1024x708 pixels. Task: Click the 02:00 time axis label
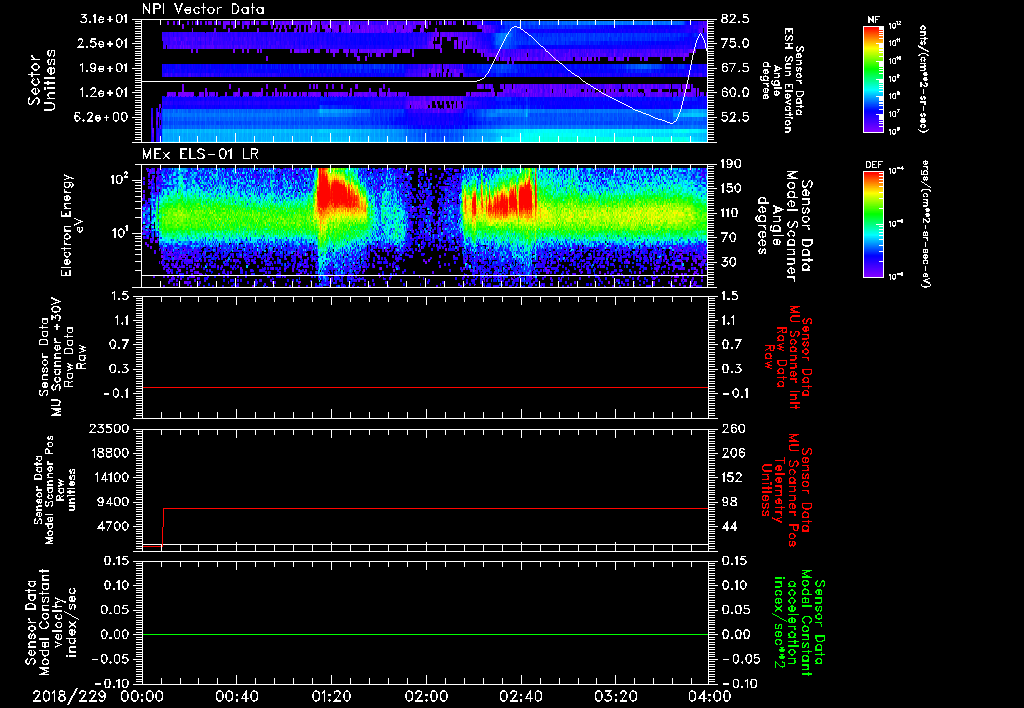(x=426, y=696)
